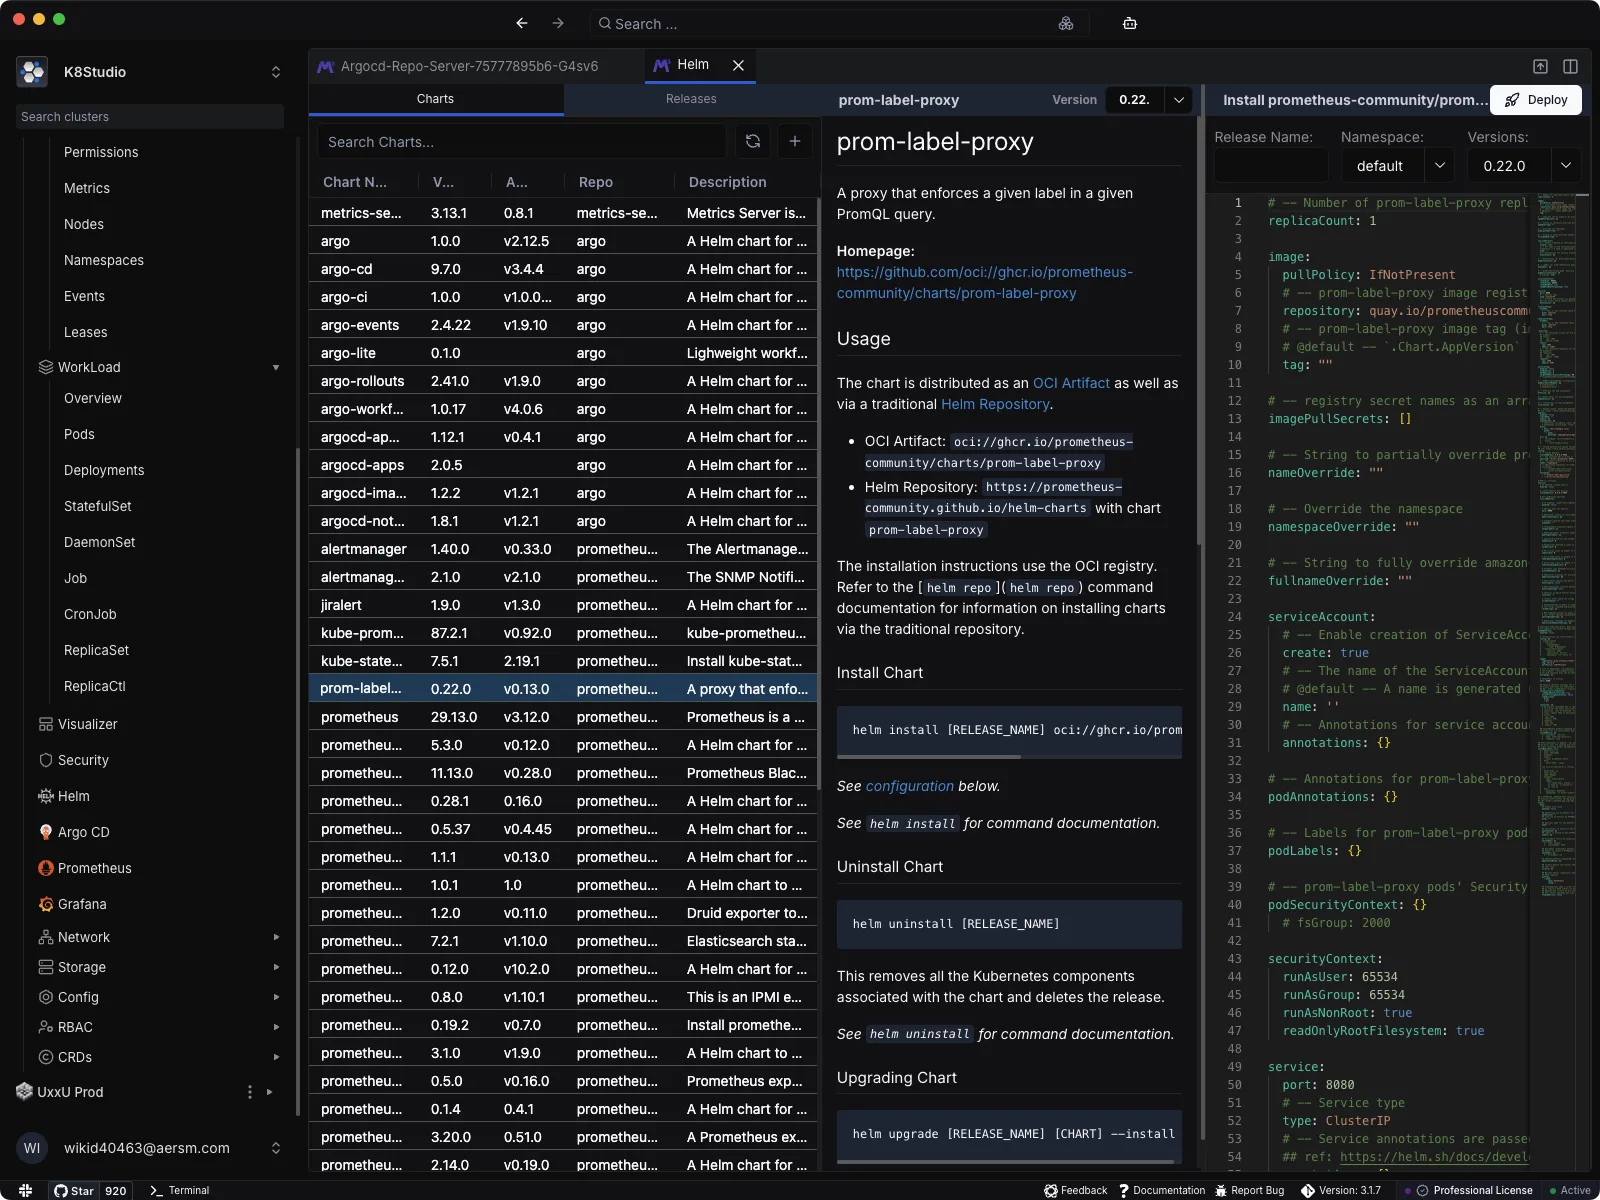This screenshot has height=1200, width=1600.
Task: Open the user account menu chevron
Action: pyautogui.click(x=276, y=1148)
